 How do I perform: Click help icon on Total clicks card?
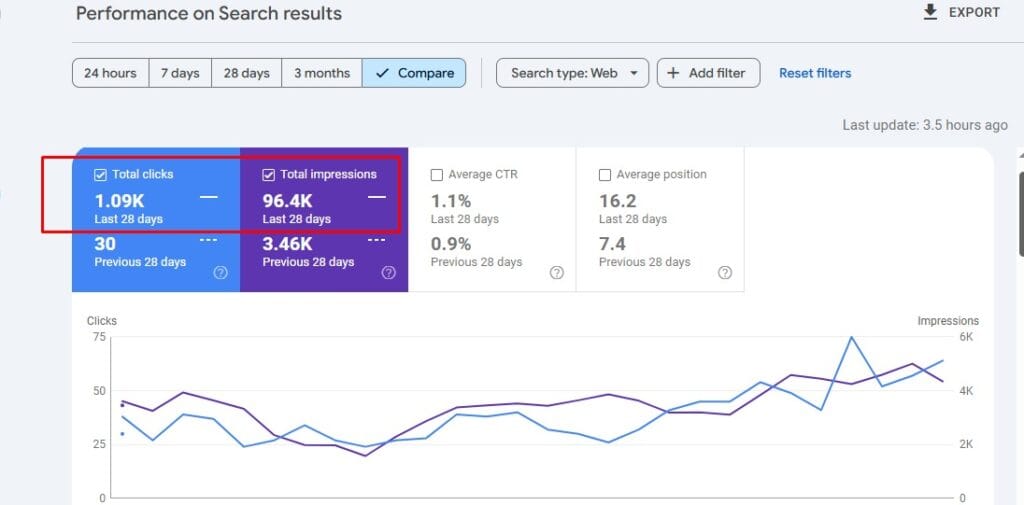[x=221, y=273]
